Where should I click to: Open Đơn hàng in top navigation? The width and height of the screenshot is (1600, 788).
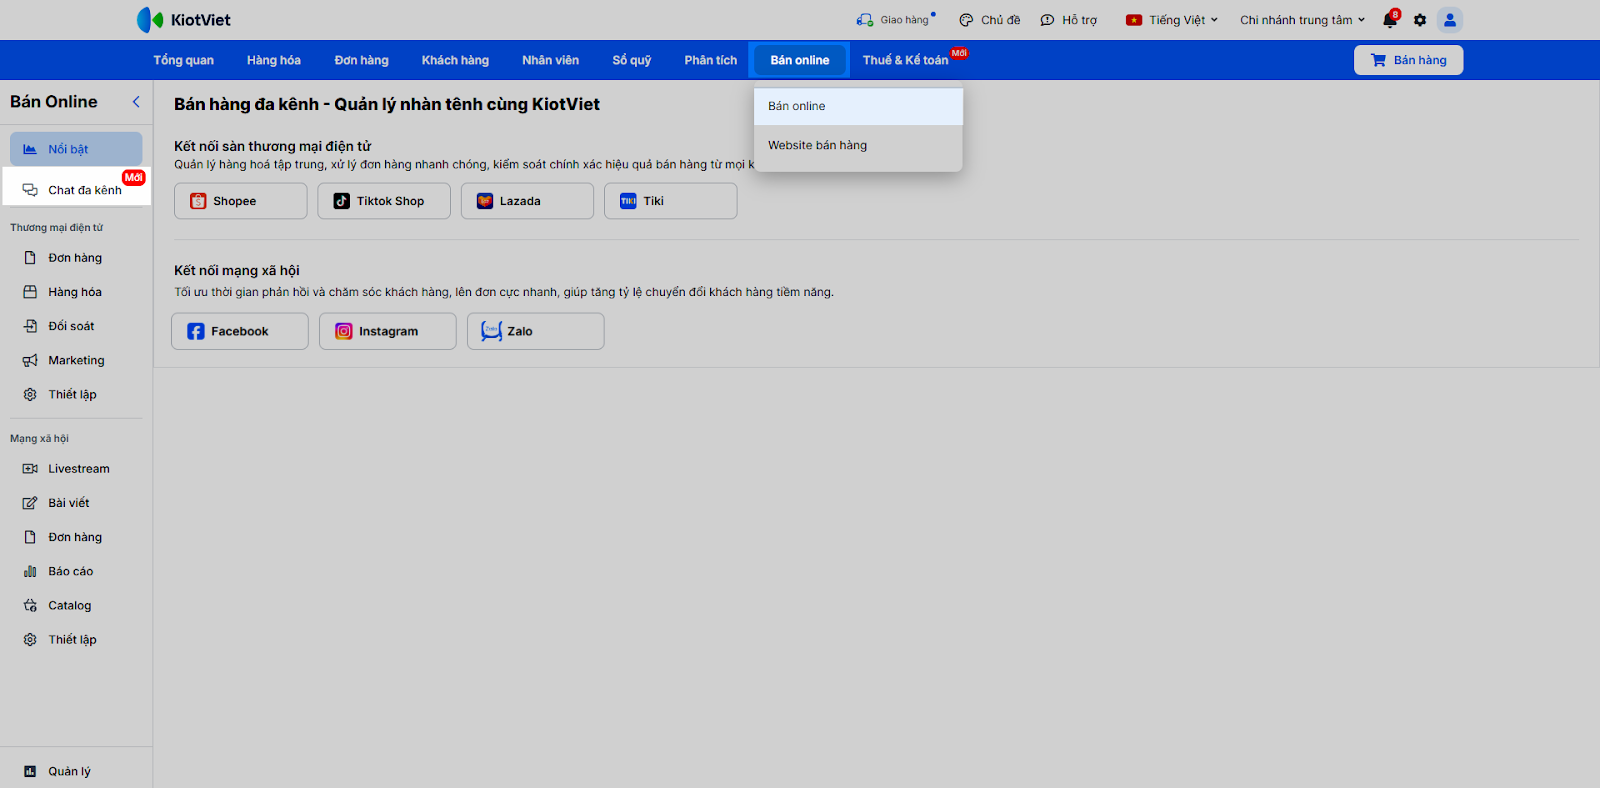pos(361,60)
